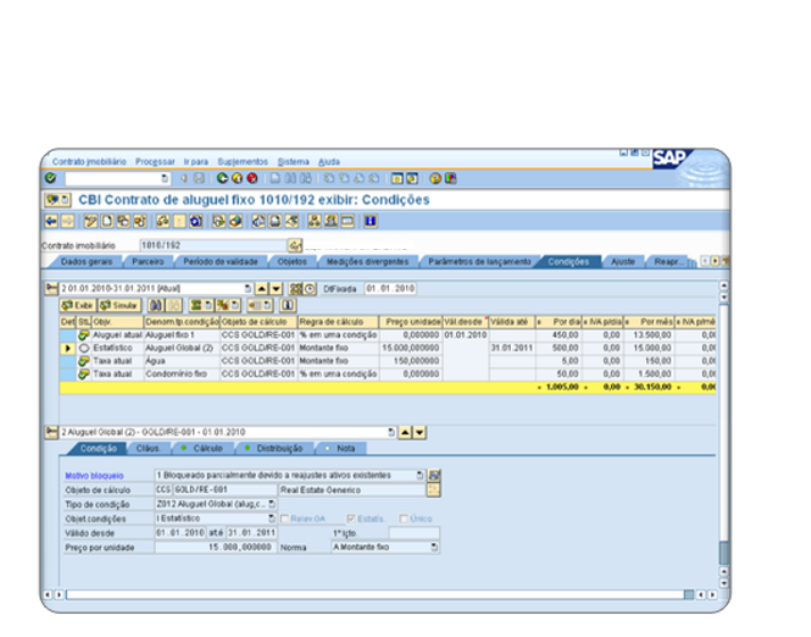The height and width of the screenshot is (637, 811).
Task: Click the status icon of Aluguel fixo 1 row
Action: [84, 335]
